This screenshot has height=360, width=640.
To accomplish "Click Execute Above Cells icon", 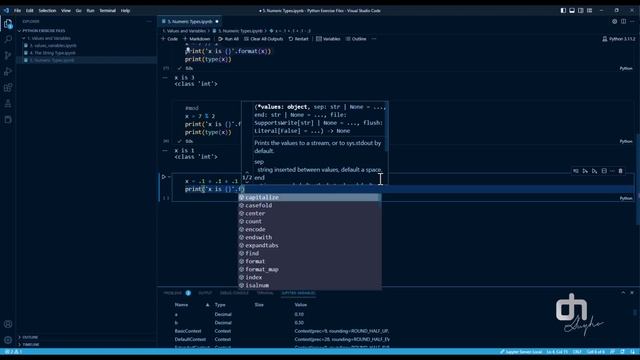I will (585, 171).
